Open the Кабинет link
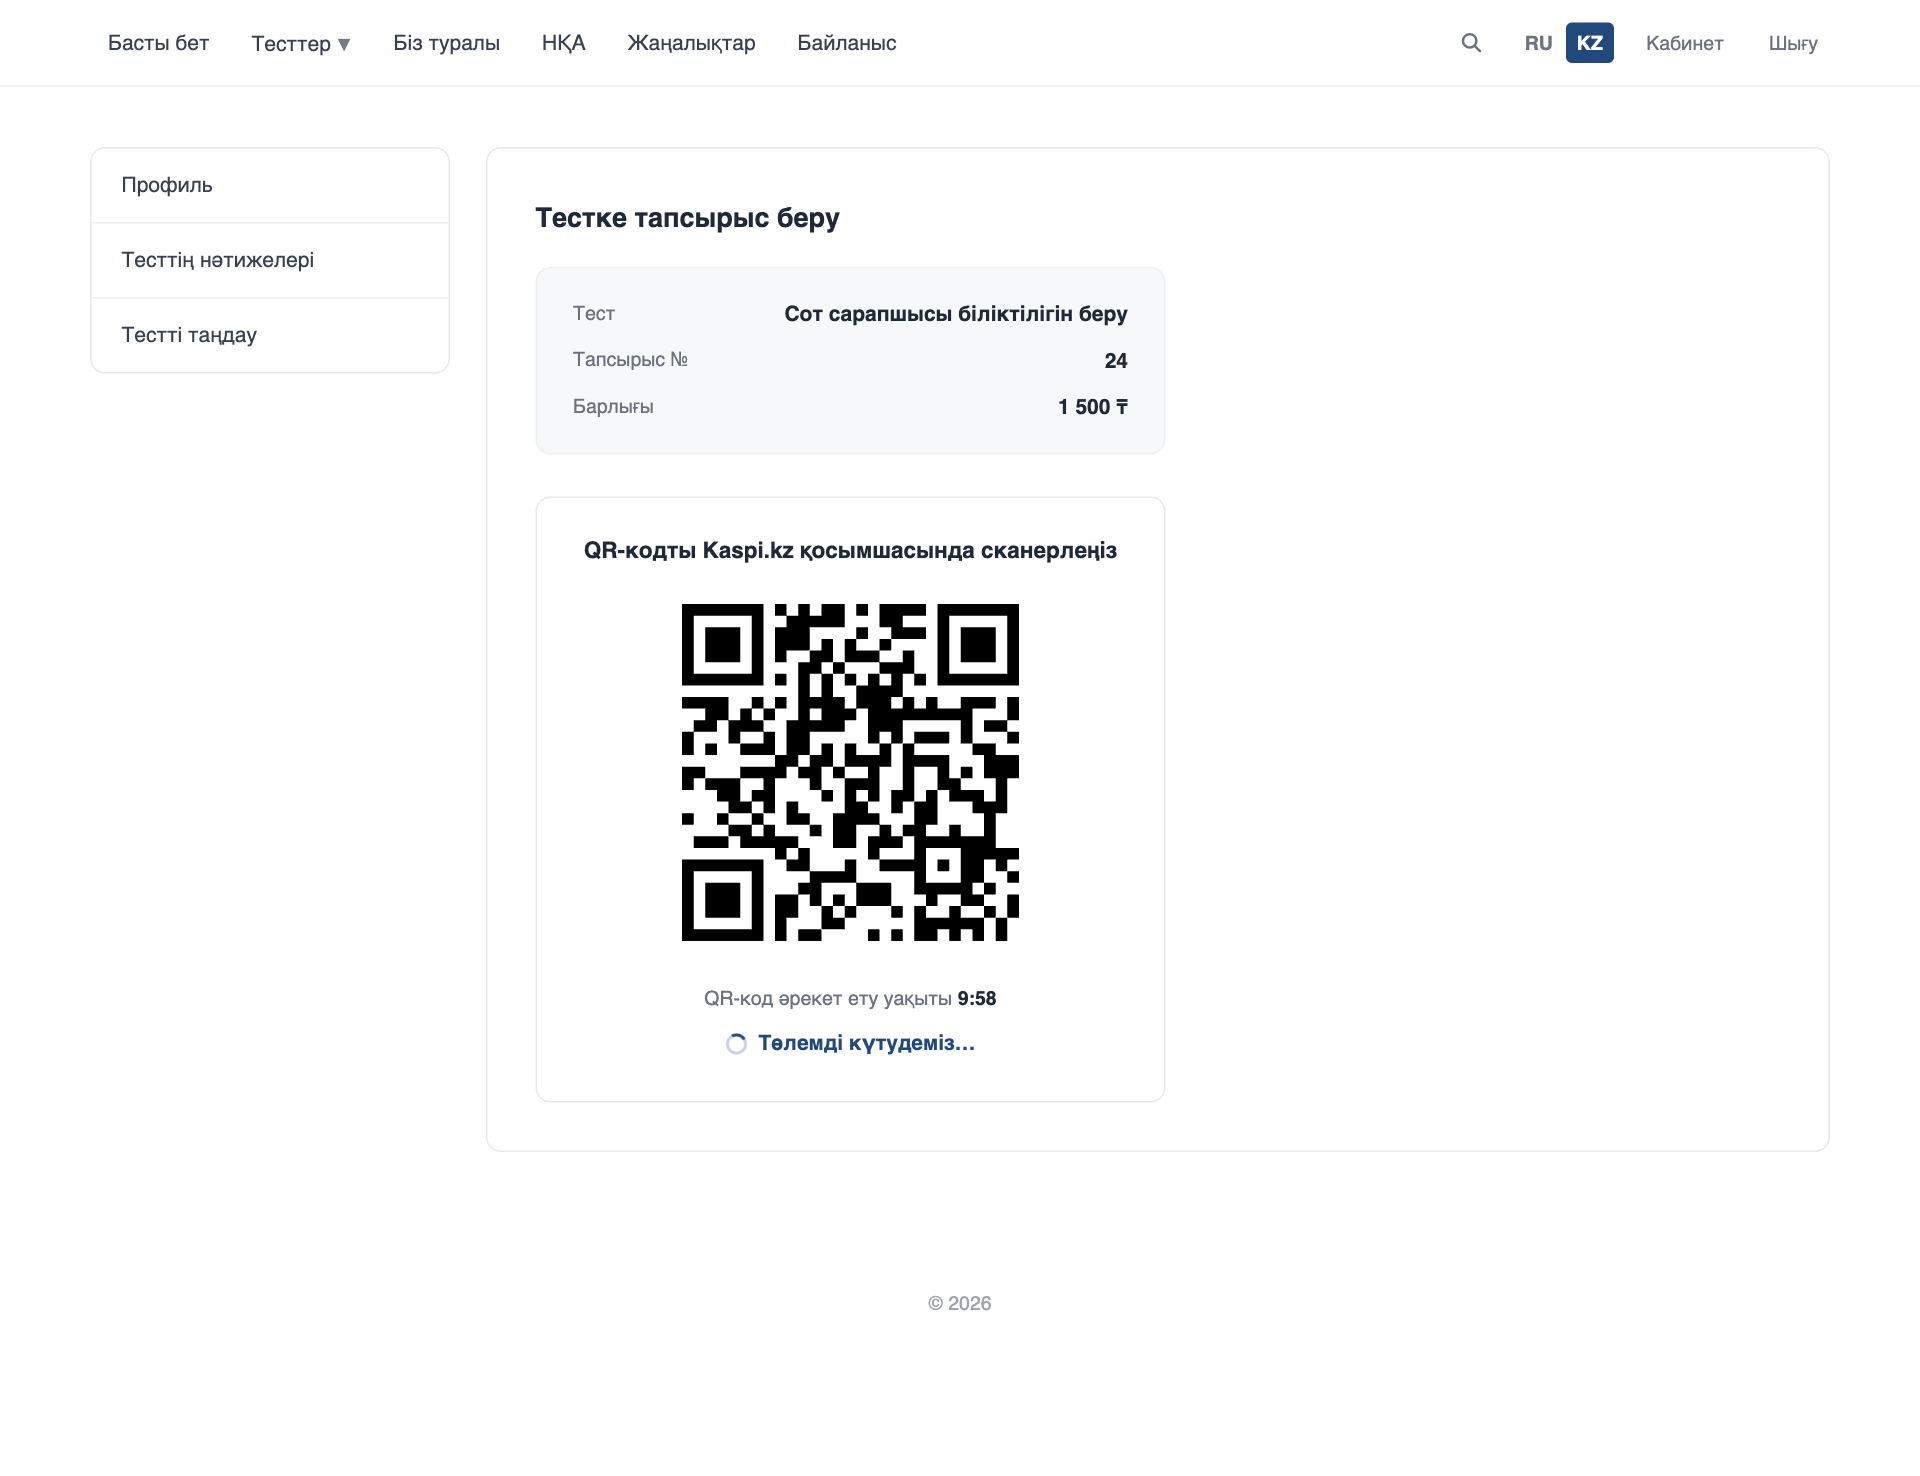Image resolution: width=1920 pixels, height=1476 pixels. (x=1685, y=43)
